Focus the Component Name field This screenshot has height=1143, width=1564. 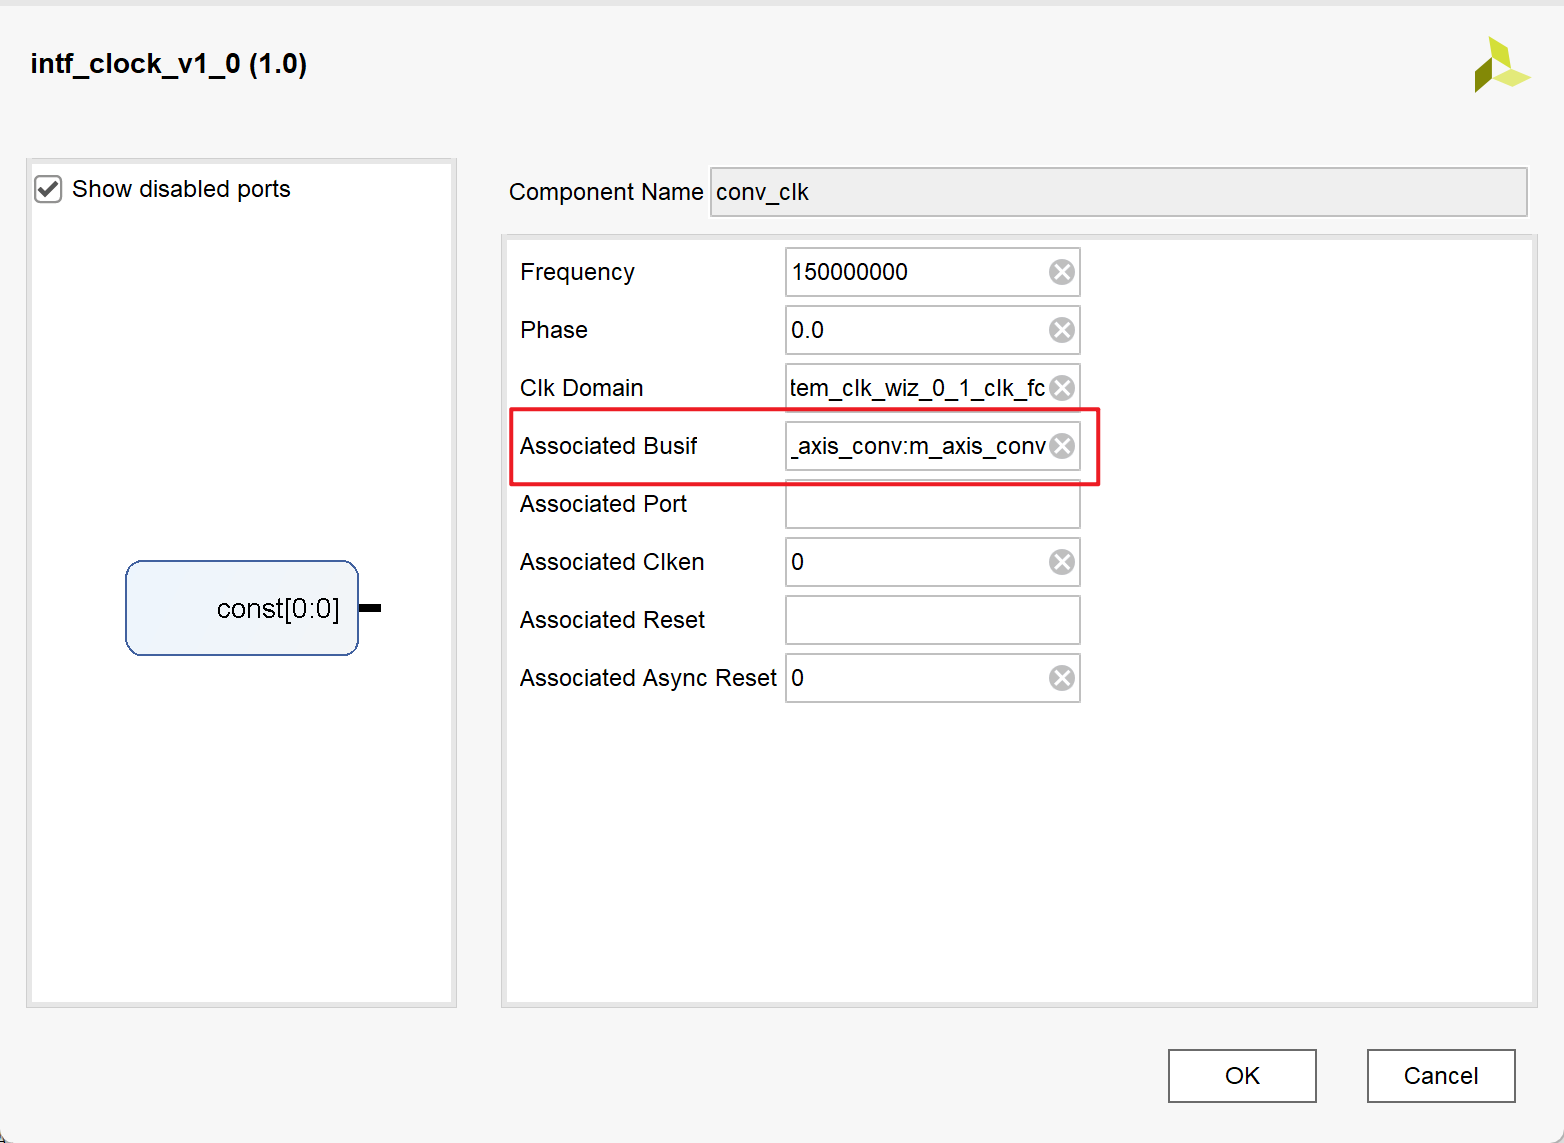(1118, 192)
